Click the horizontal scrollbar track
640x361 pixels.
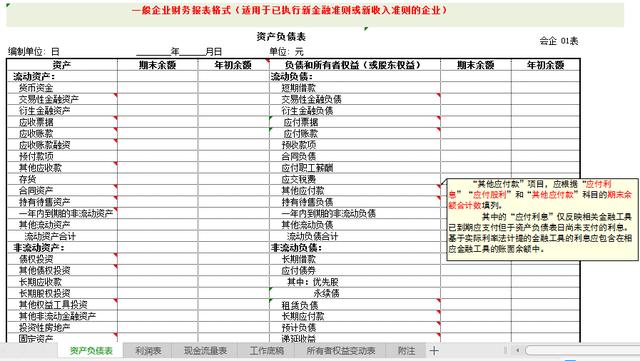coord(583,350)
